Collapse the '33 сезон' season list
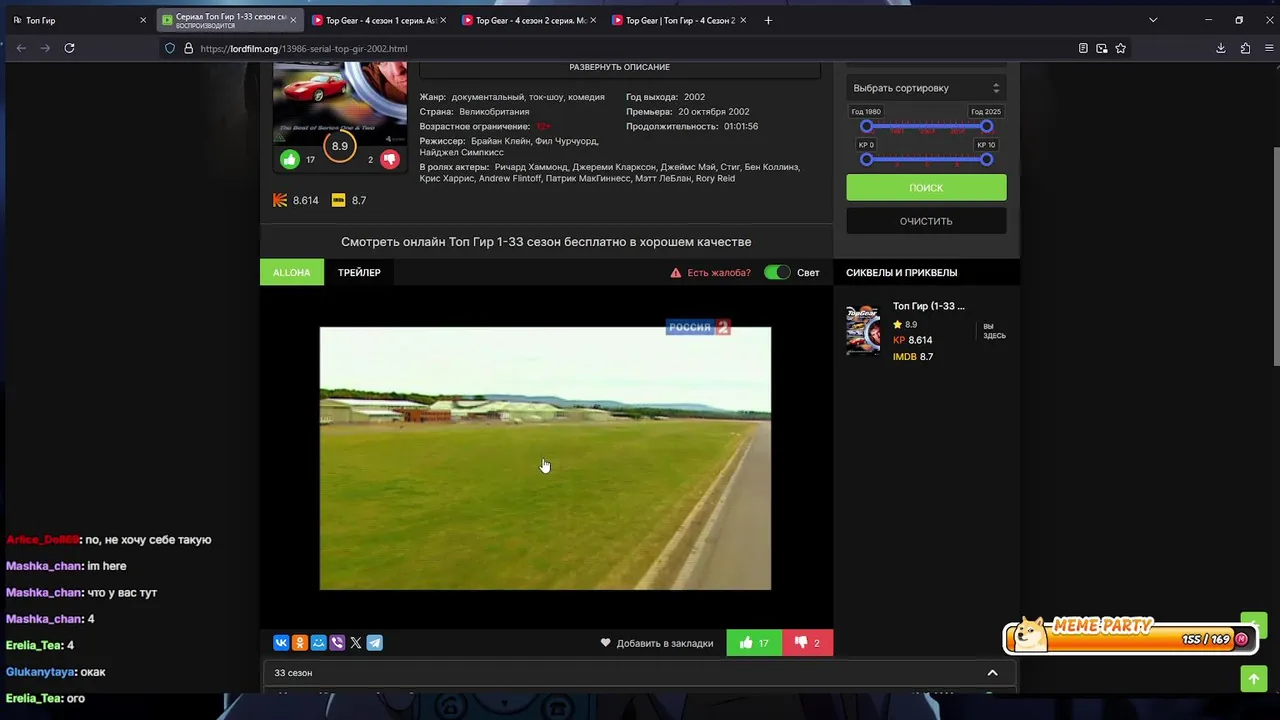This screenshot has width=1280, height=720. click(x=992, y=673)
